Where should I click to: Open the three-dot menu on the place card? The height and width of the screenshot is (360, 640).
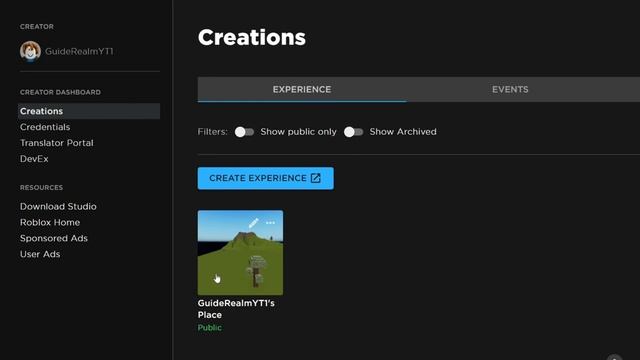pyautogui.click(x=270, y=223)
